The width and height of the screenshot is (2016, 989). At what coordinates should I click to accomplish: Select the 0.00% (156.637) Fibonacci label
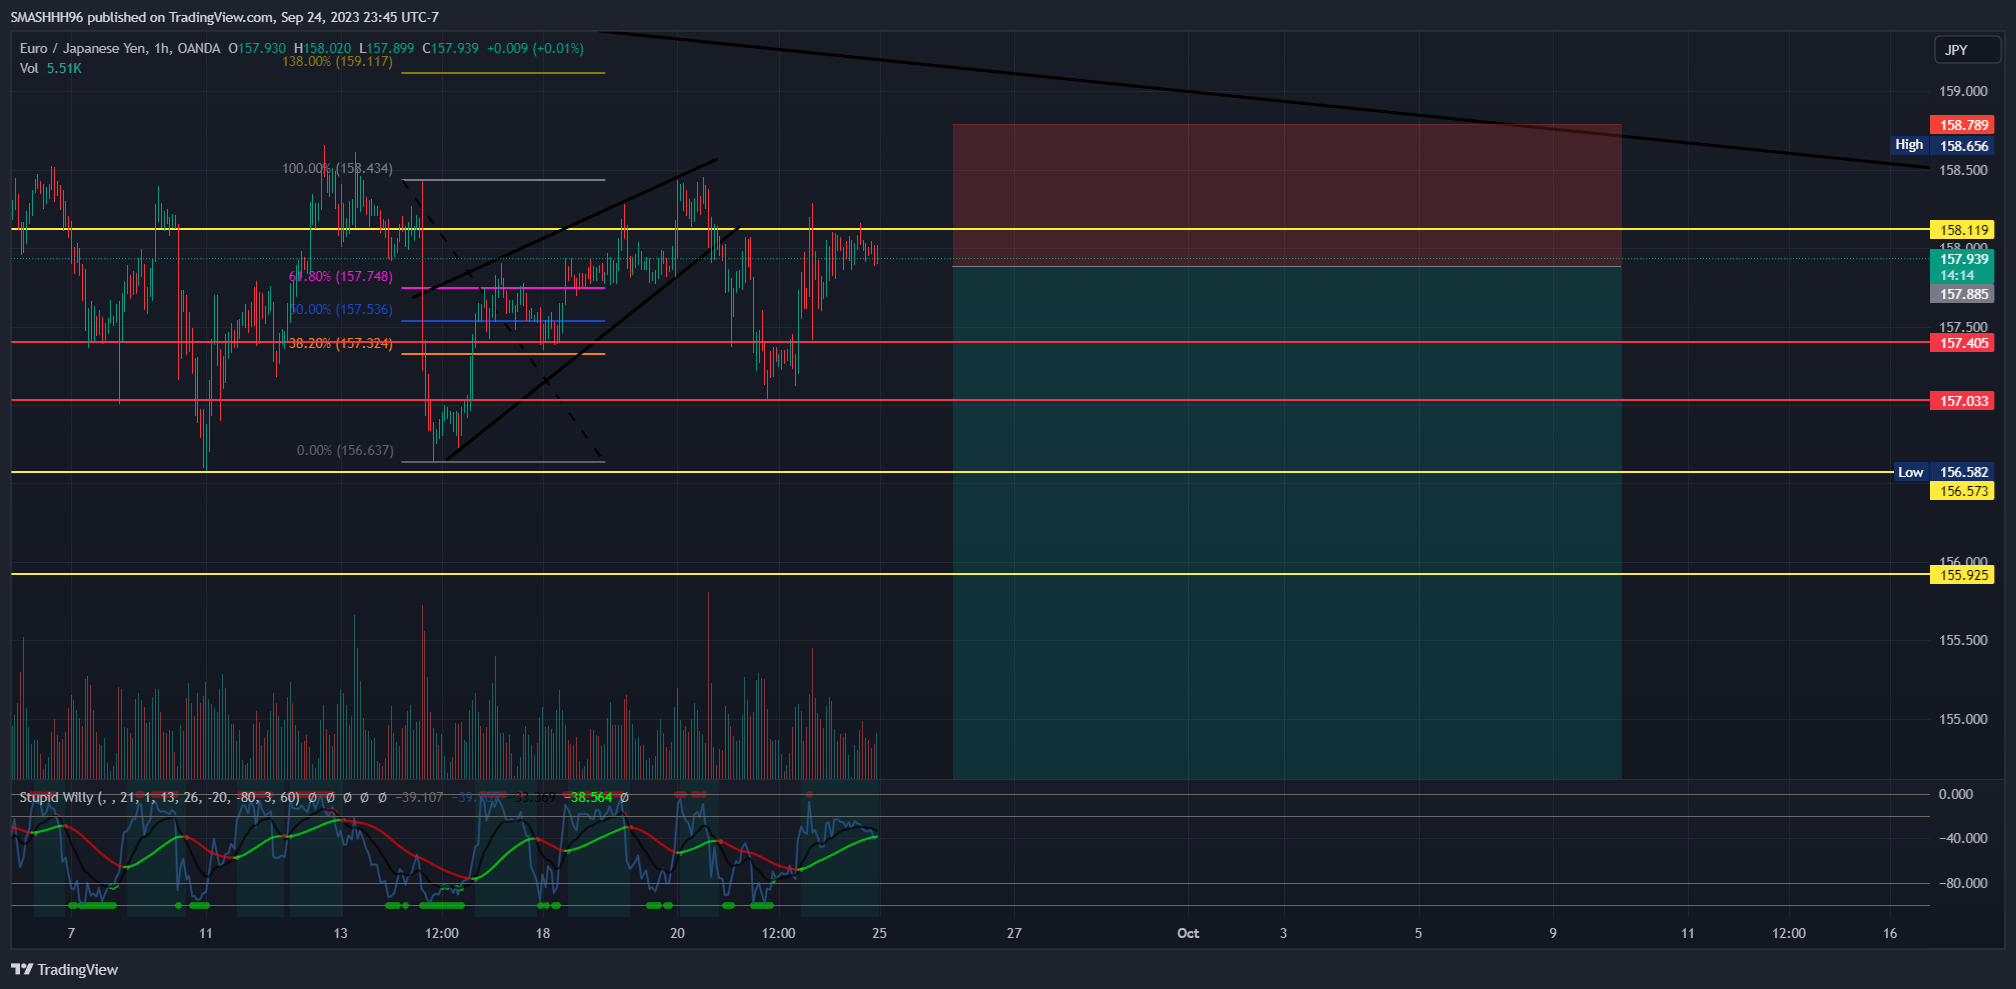(x=345, y=450)
